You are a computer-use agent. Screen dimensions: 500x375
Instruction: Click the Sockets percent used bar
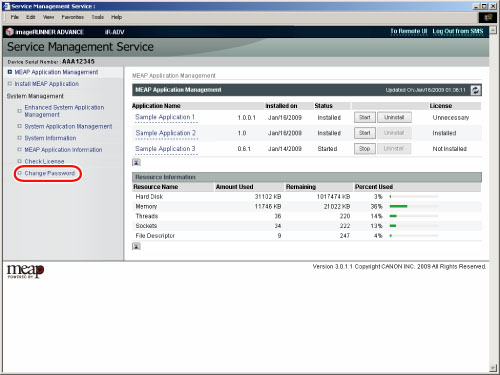[414, 226]
